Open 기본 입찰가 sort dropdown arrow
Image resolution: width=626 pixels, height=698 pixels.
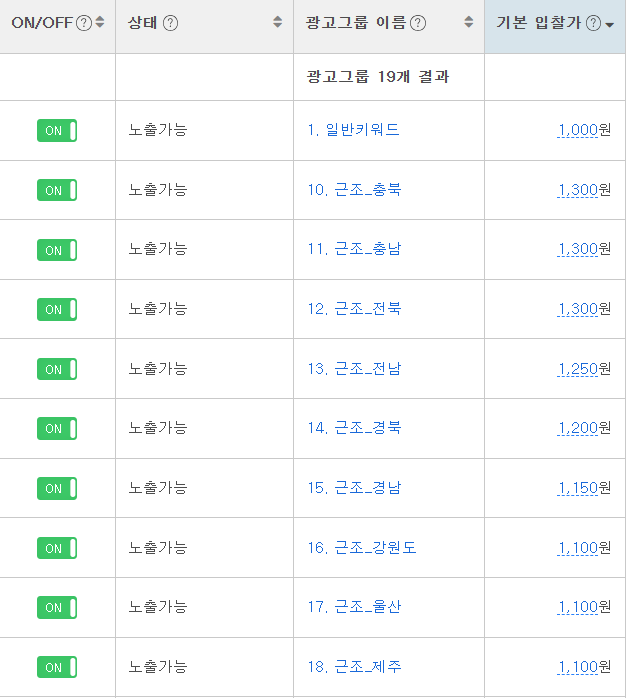[x=610, y=25]
